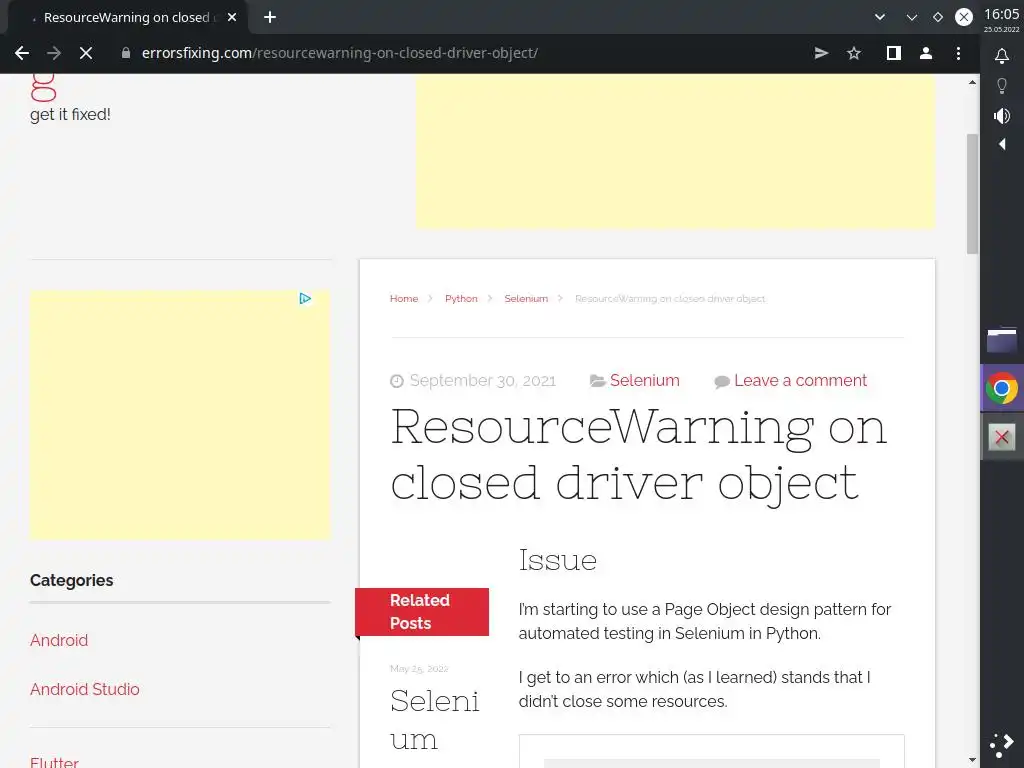The height and width of the screenshot is (768, 1024).
Task: Open the Android category
Action: [59, 640]
